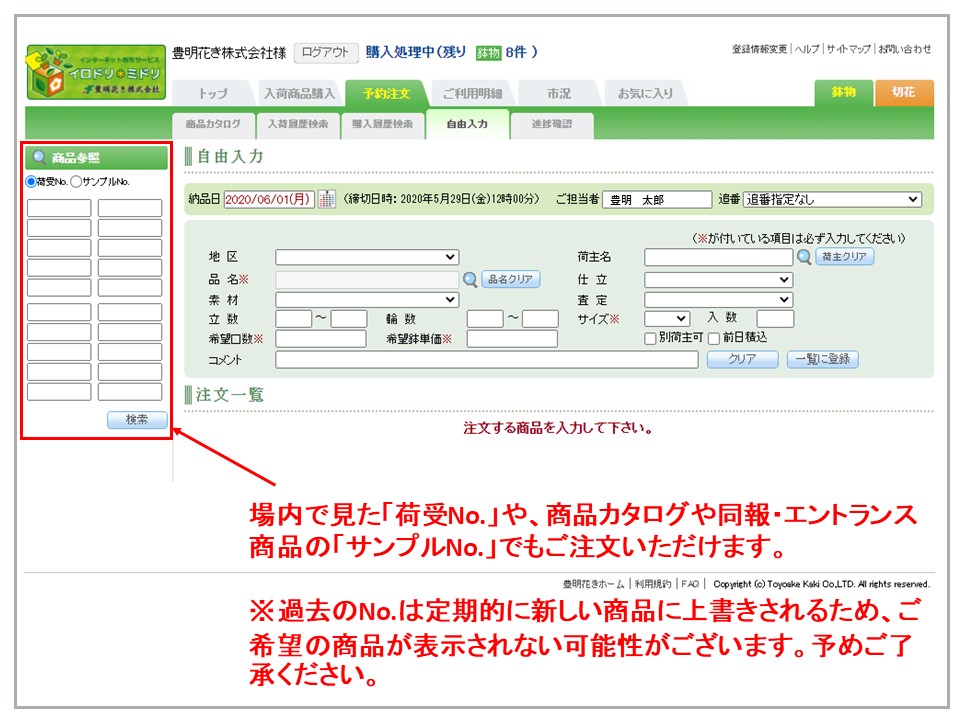Screen dimensions: 960x720
Task: Click the ログアウト button
Action: point(326,52)
